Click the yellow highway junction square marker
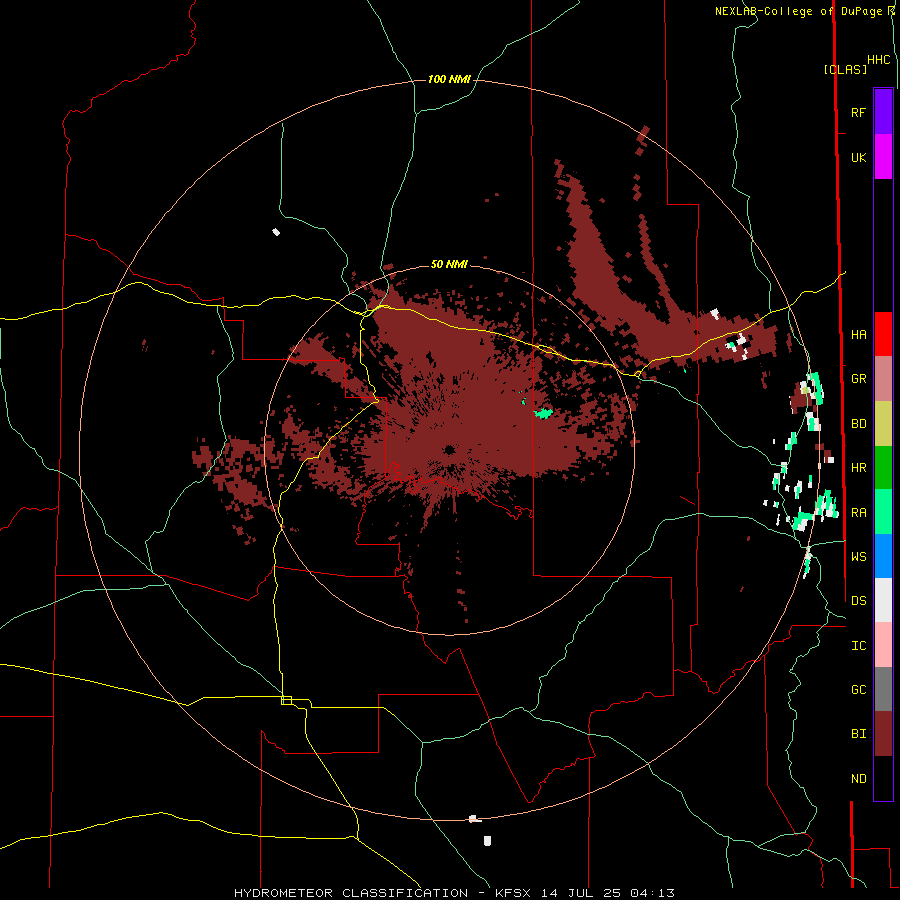Screen dimensions: 900x900 (286, 700)
